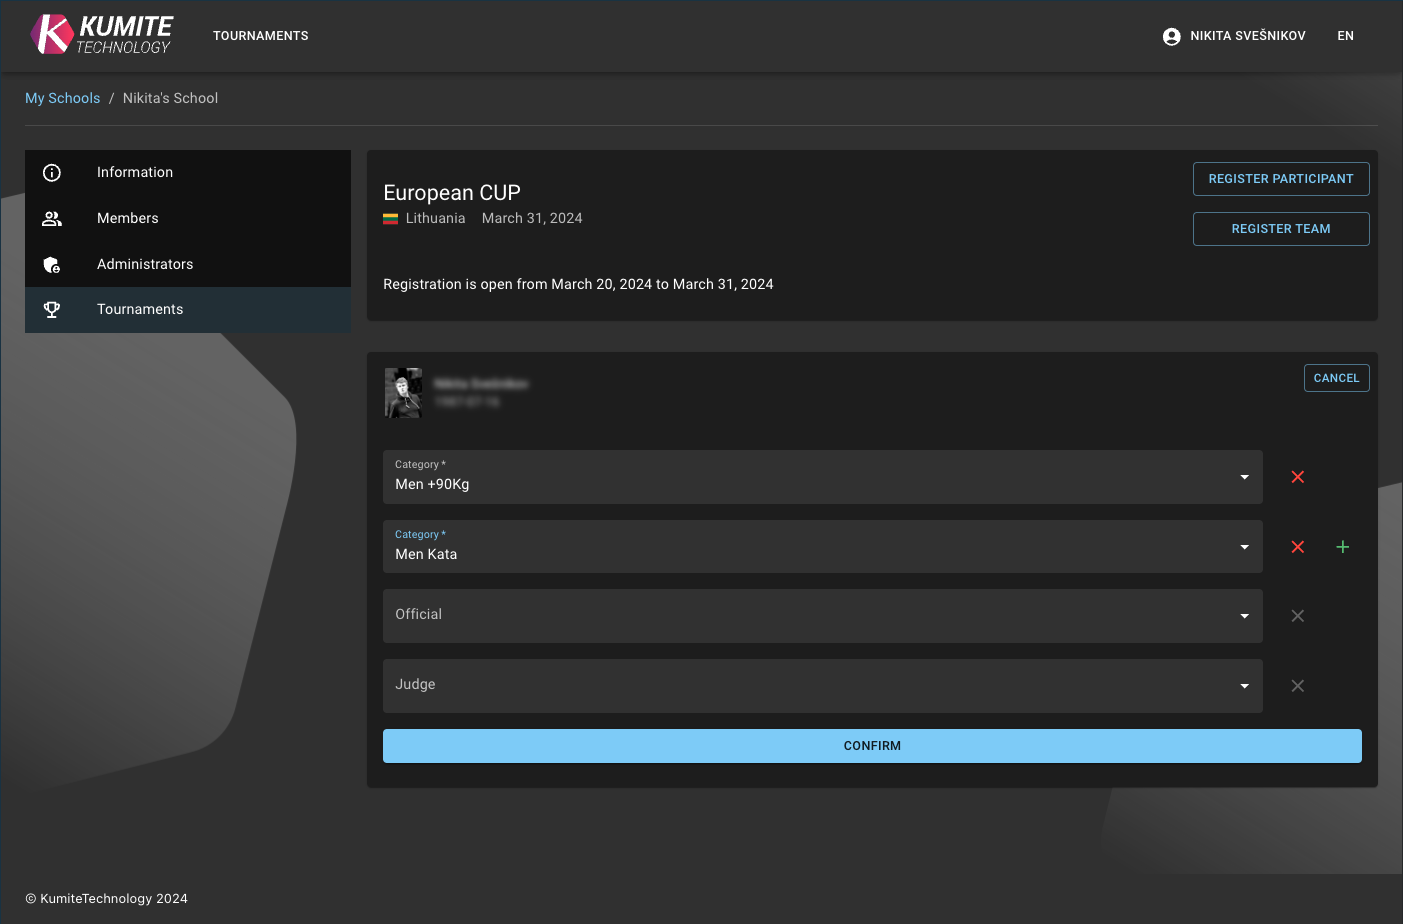Click Register Participant button

pos(1280,179)
